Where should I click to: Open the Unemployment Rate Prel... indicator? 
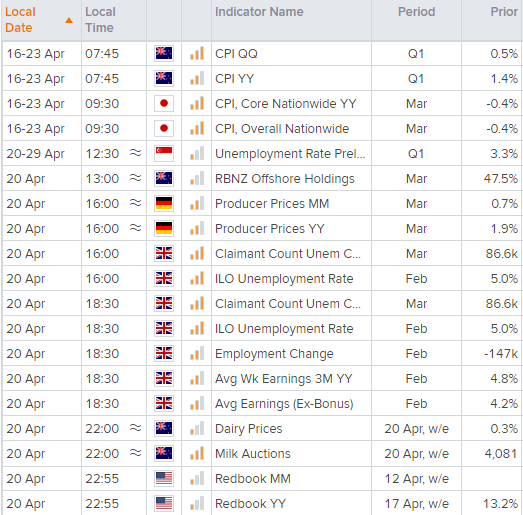290,154
